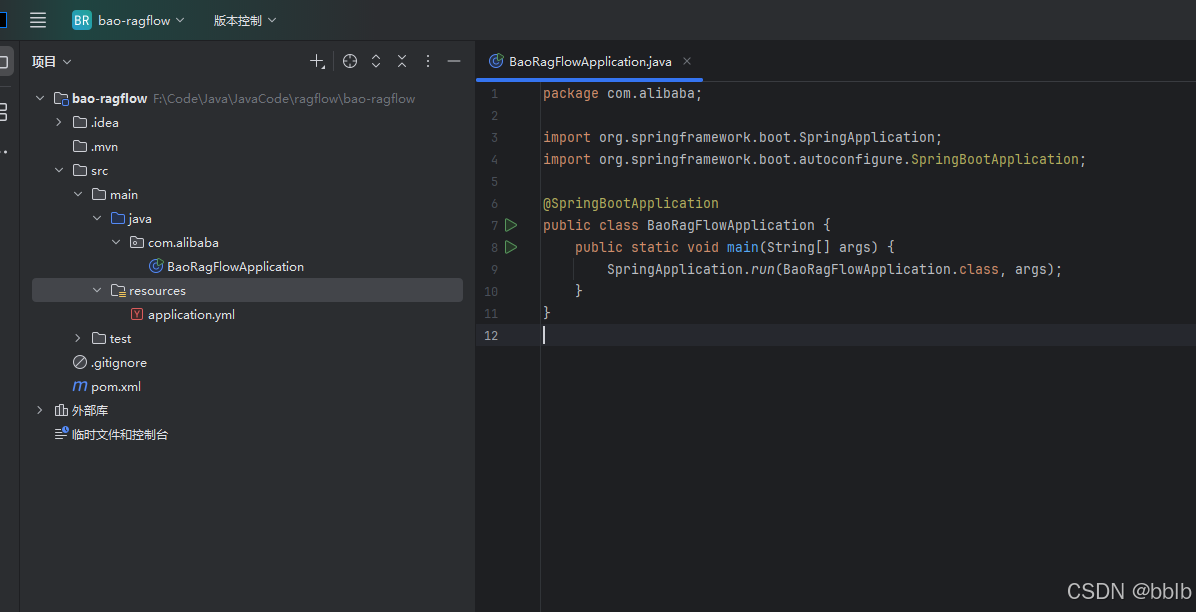Click the locate opened file crosshair icon
The height and width of the screenshot is (612, 1196).
[x=350, y=62]
